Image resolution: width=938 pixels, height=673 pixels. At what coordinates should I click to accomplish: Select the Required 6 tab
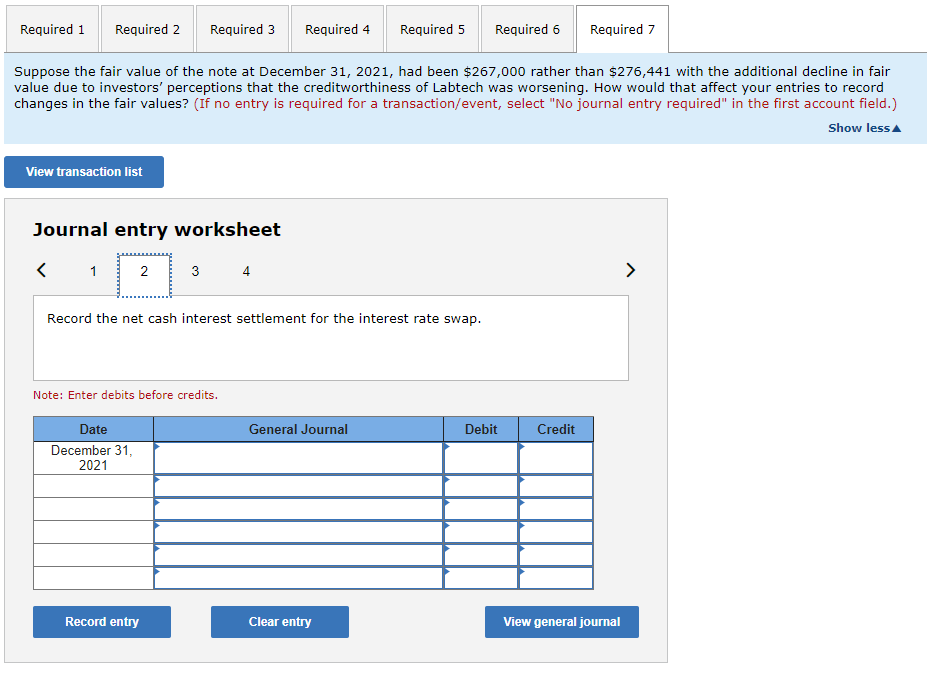527,29
